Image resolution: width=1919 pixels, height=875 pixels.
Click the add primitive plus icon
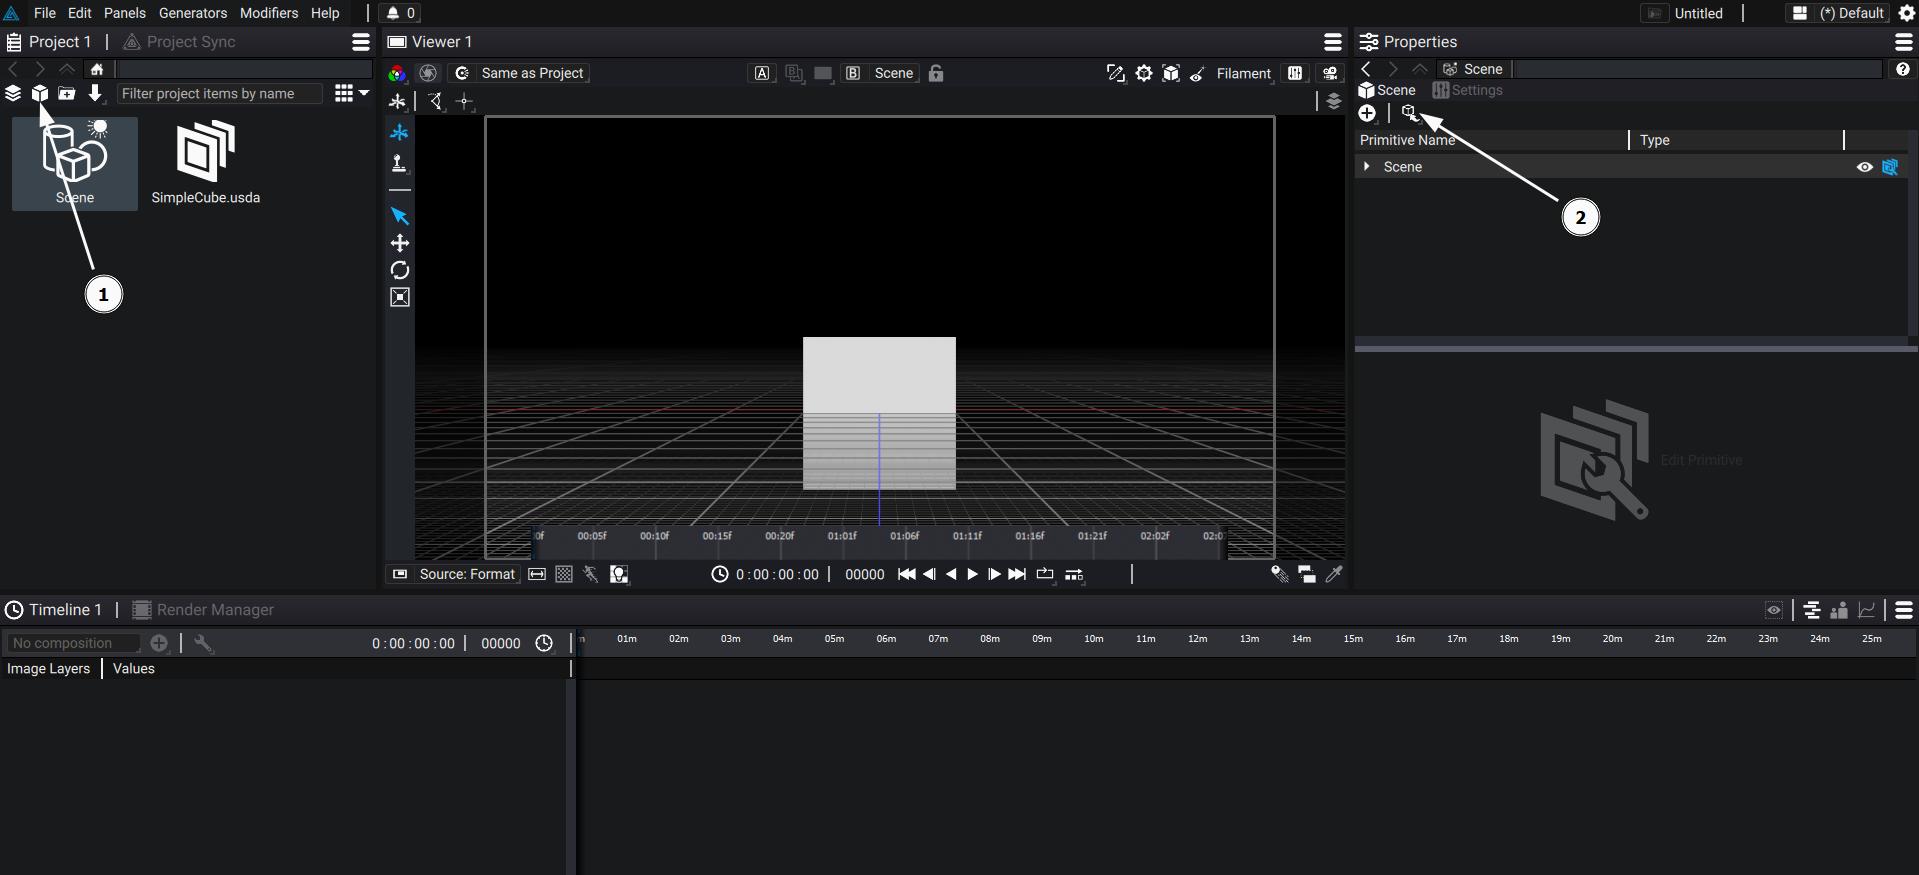coord(1367,113)
